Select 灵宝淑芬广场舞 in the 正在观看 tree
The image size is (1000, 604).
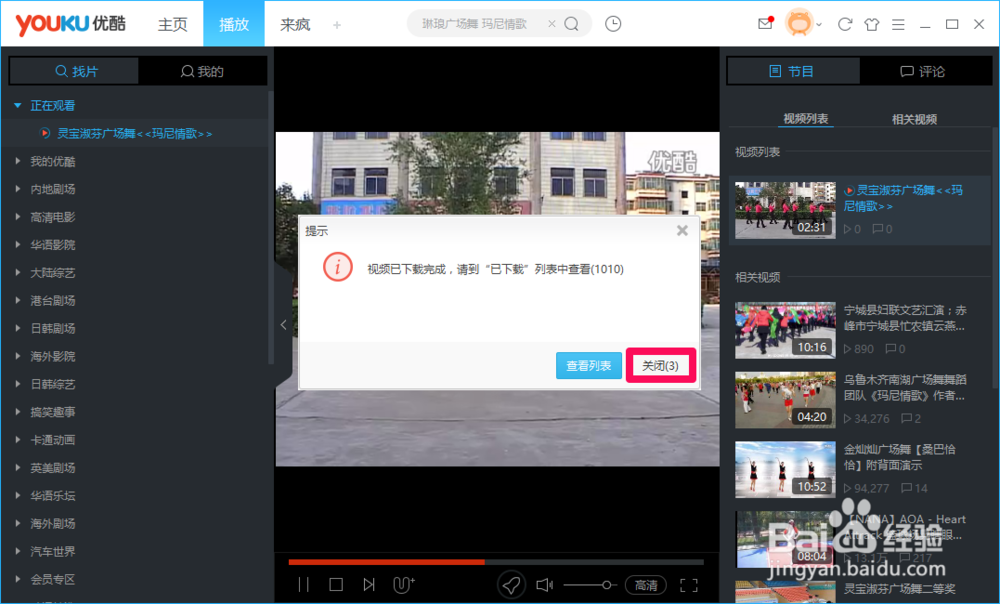coord(135,133)
